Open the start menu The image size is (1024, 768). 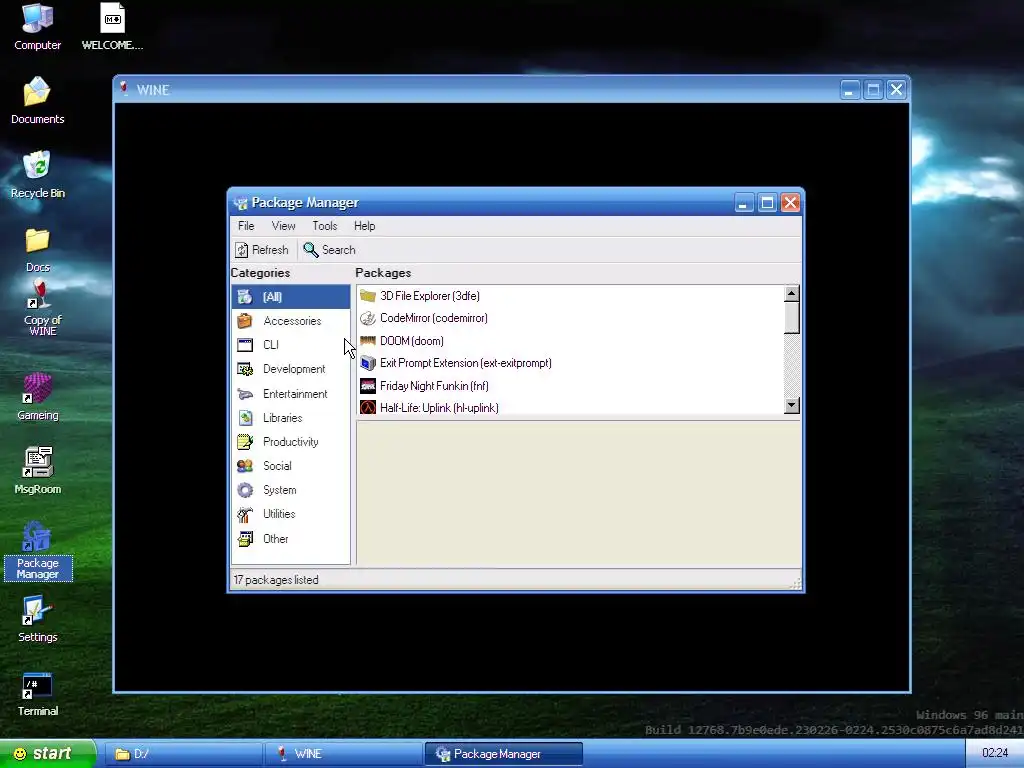click(47, 754)
